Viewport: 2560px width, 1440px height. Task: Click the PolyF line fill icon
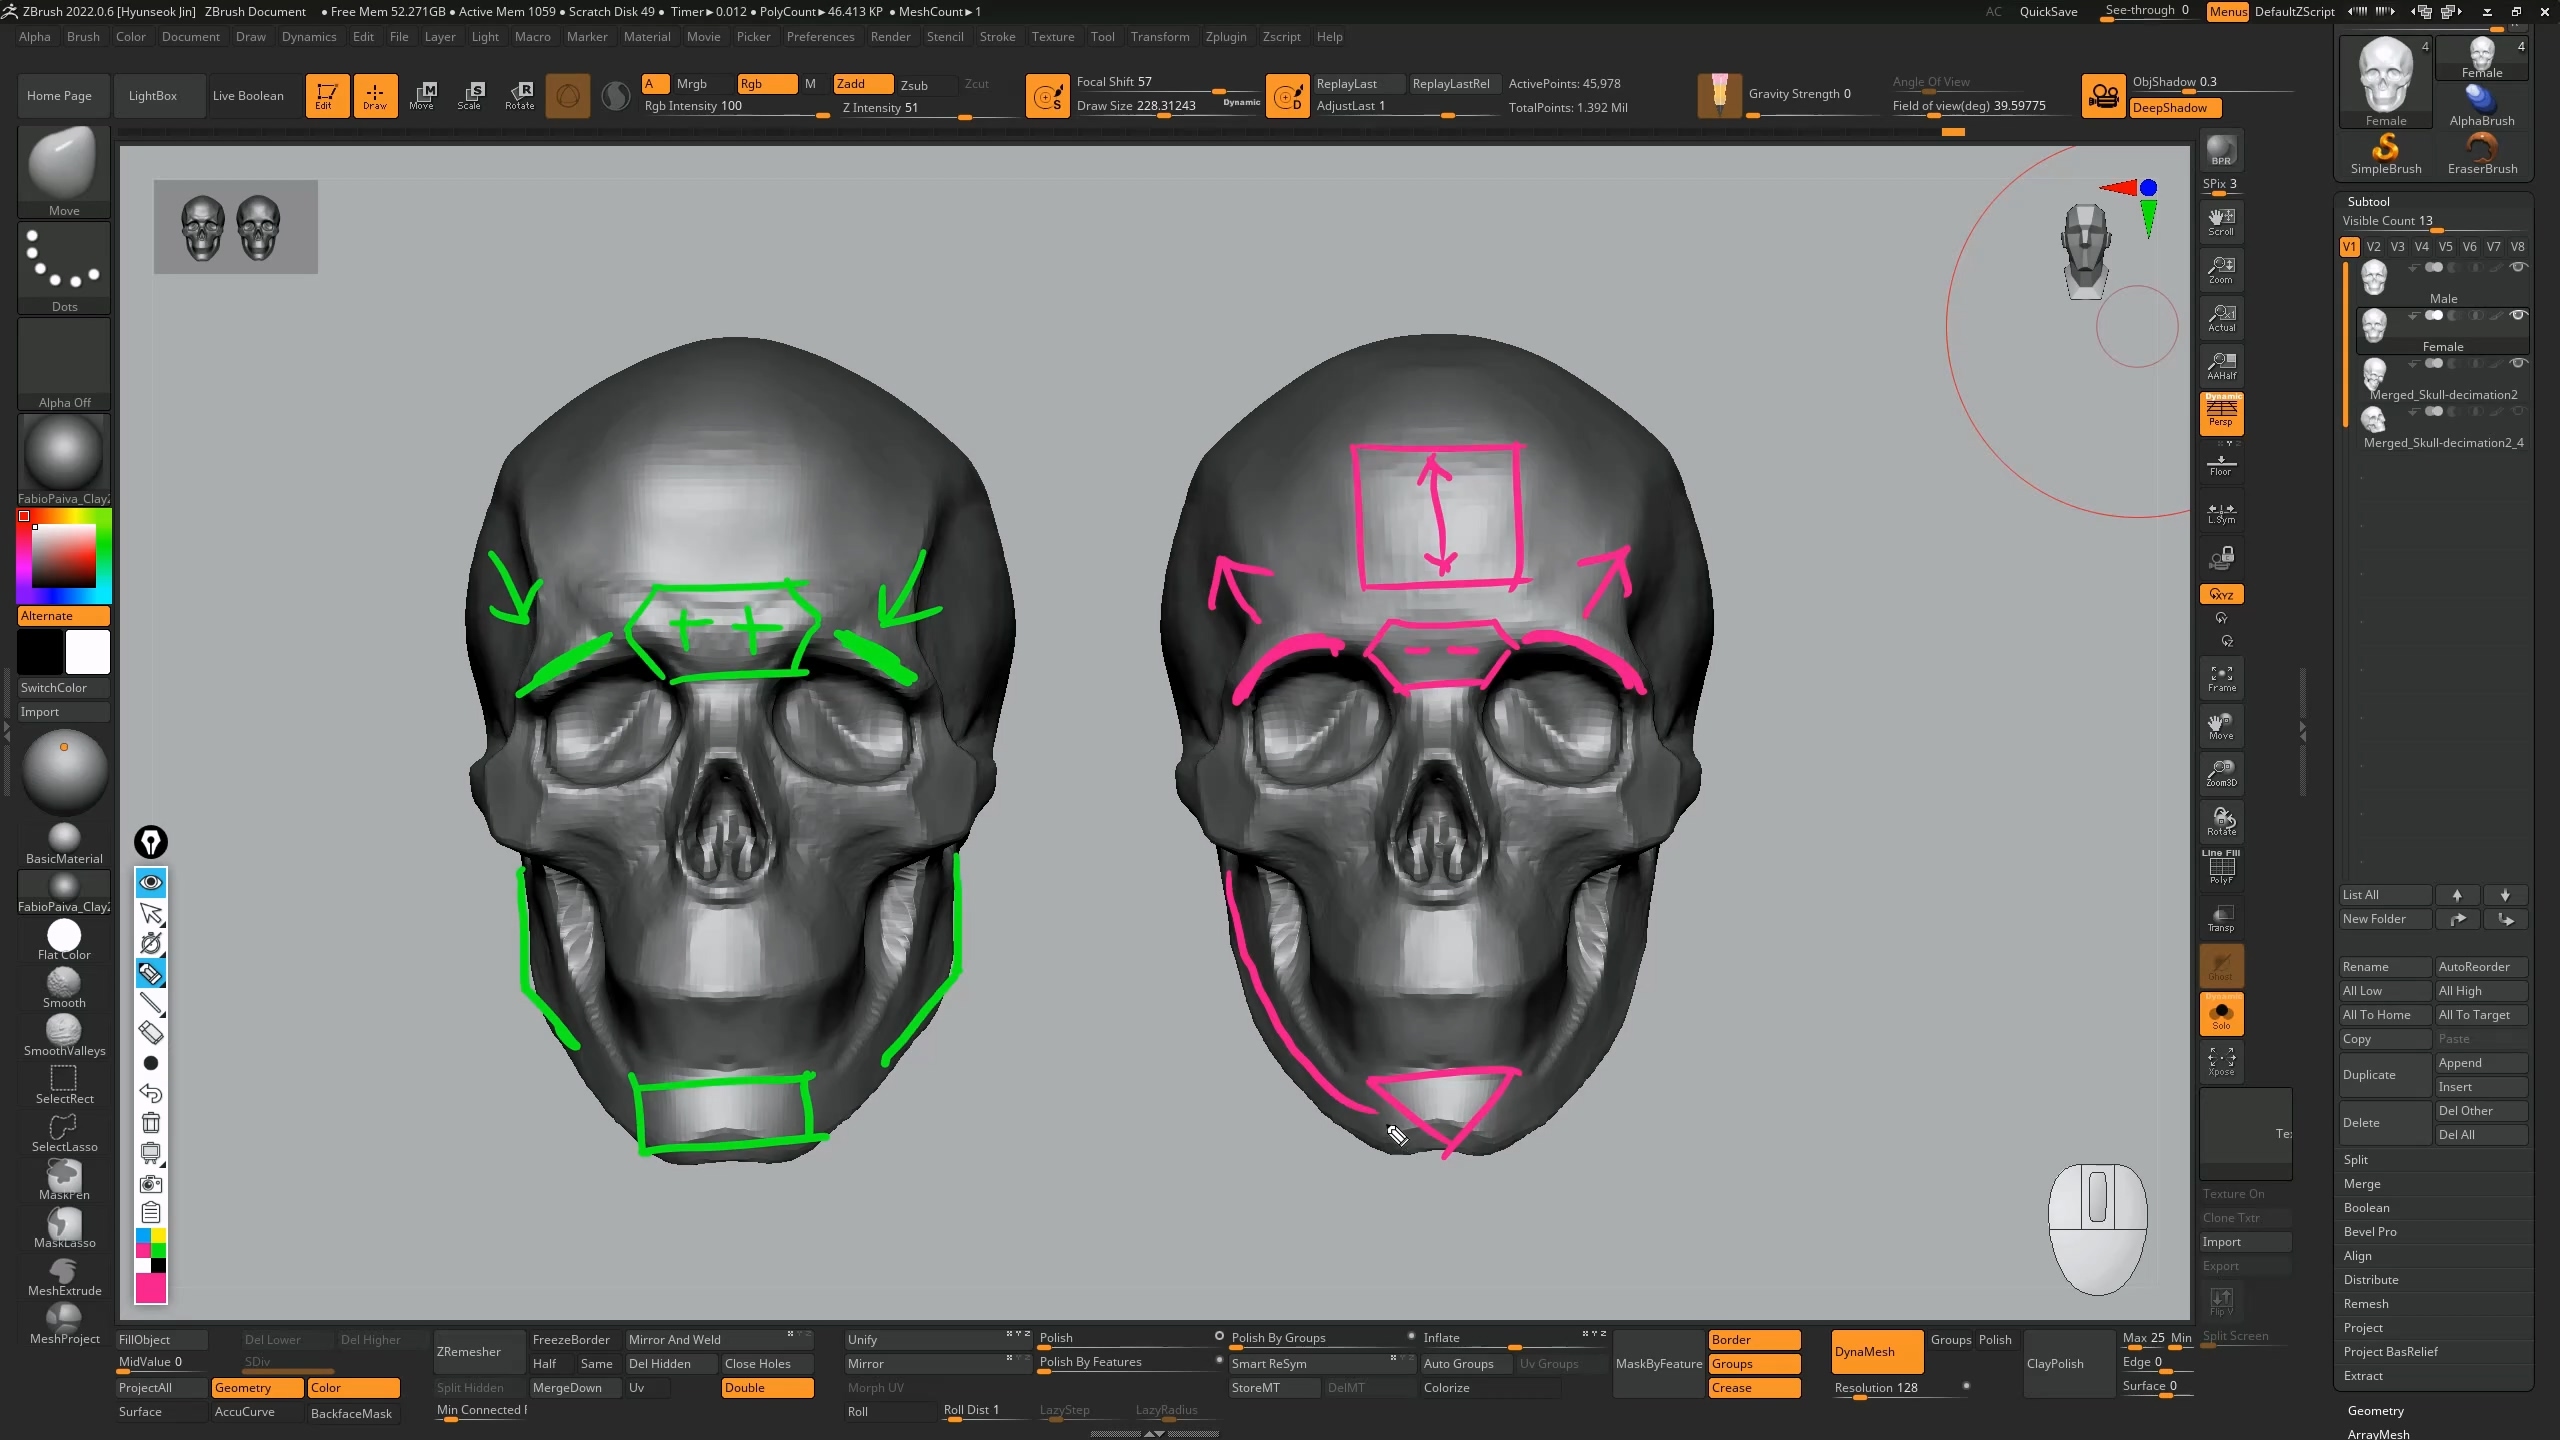click(2221, 868)
